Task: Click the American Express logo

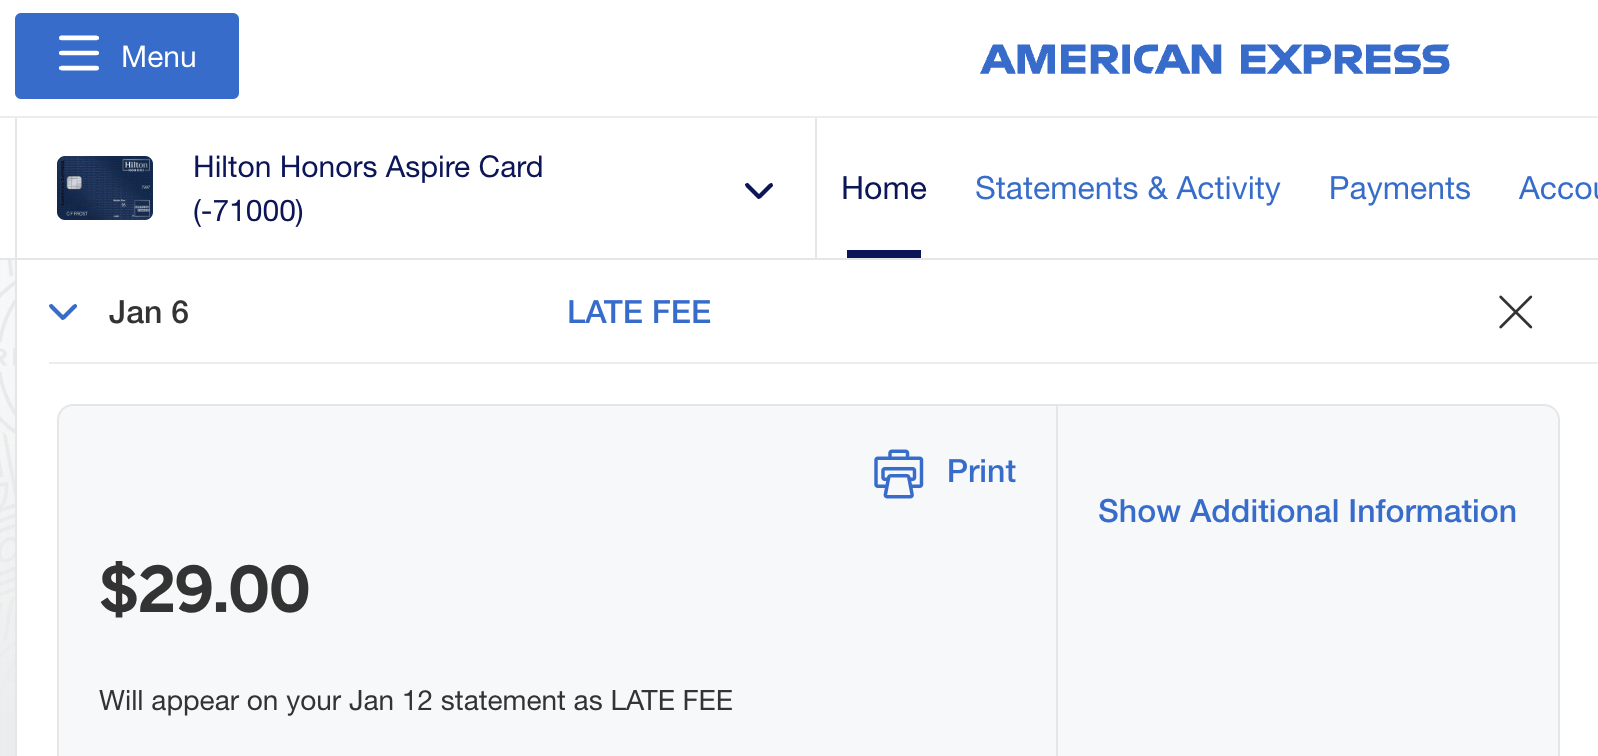Action: pyautogui.click(x=1214, y=60)
